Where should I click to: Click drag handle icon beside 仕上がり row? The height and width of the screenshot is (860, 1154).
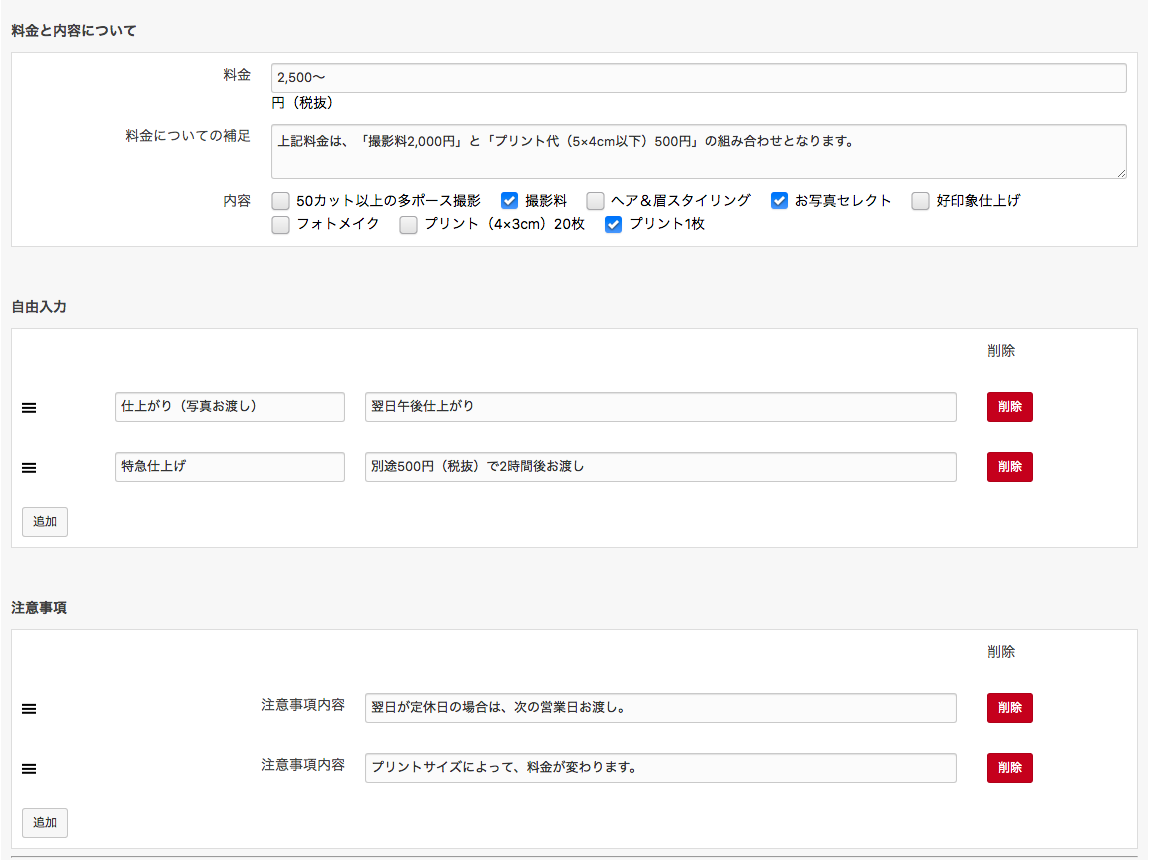coord(29,408)
